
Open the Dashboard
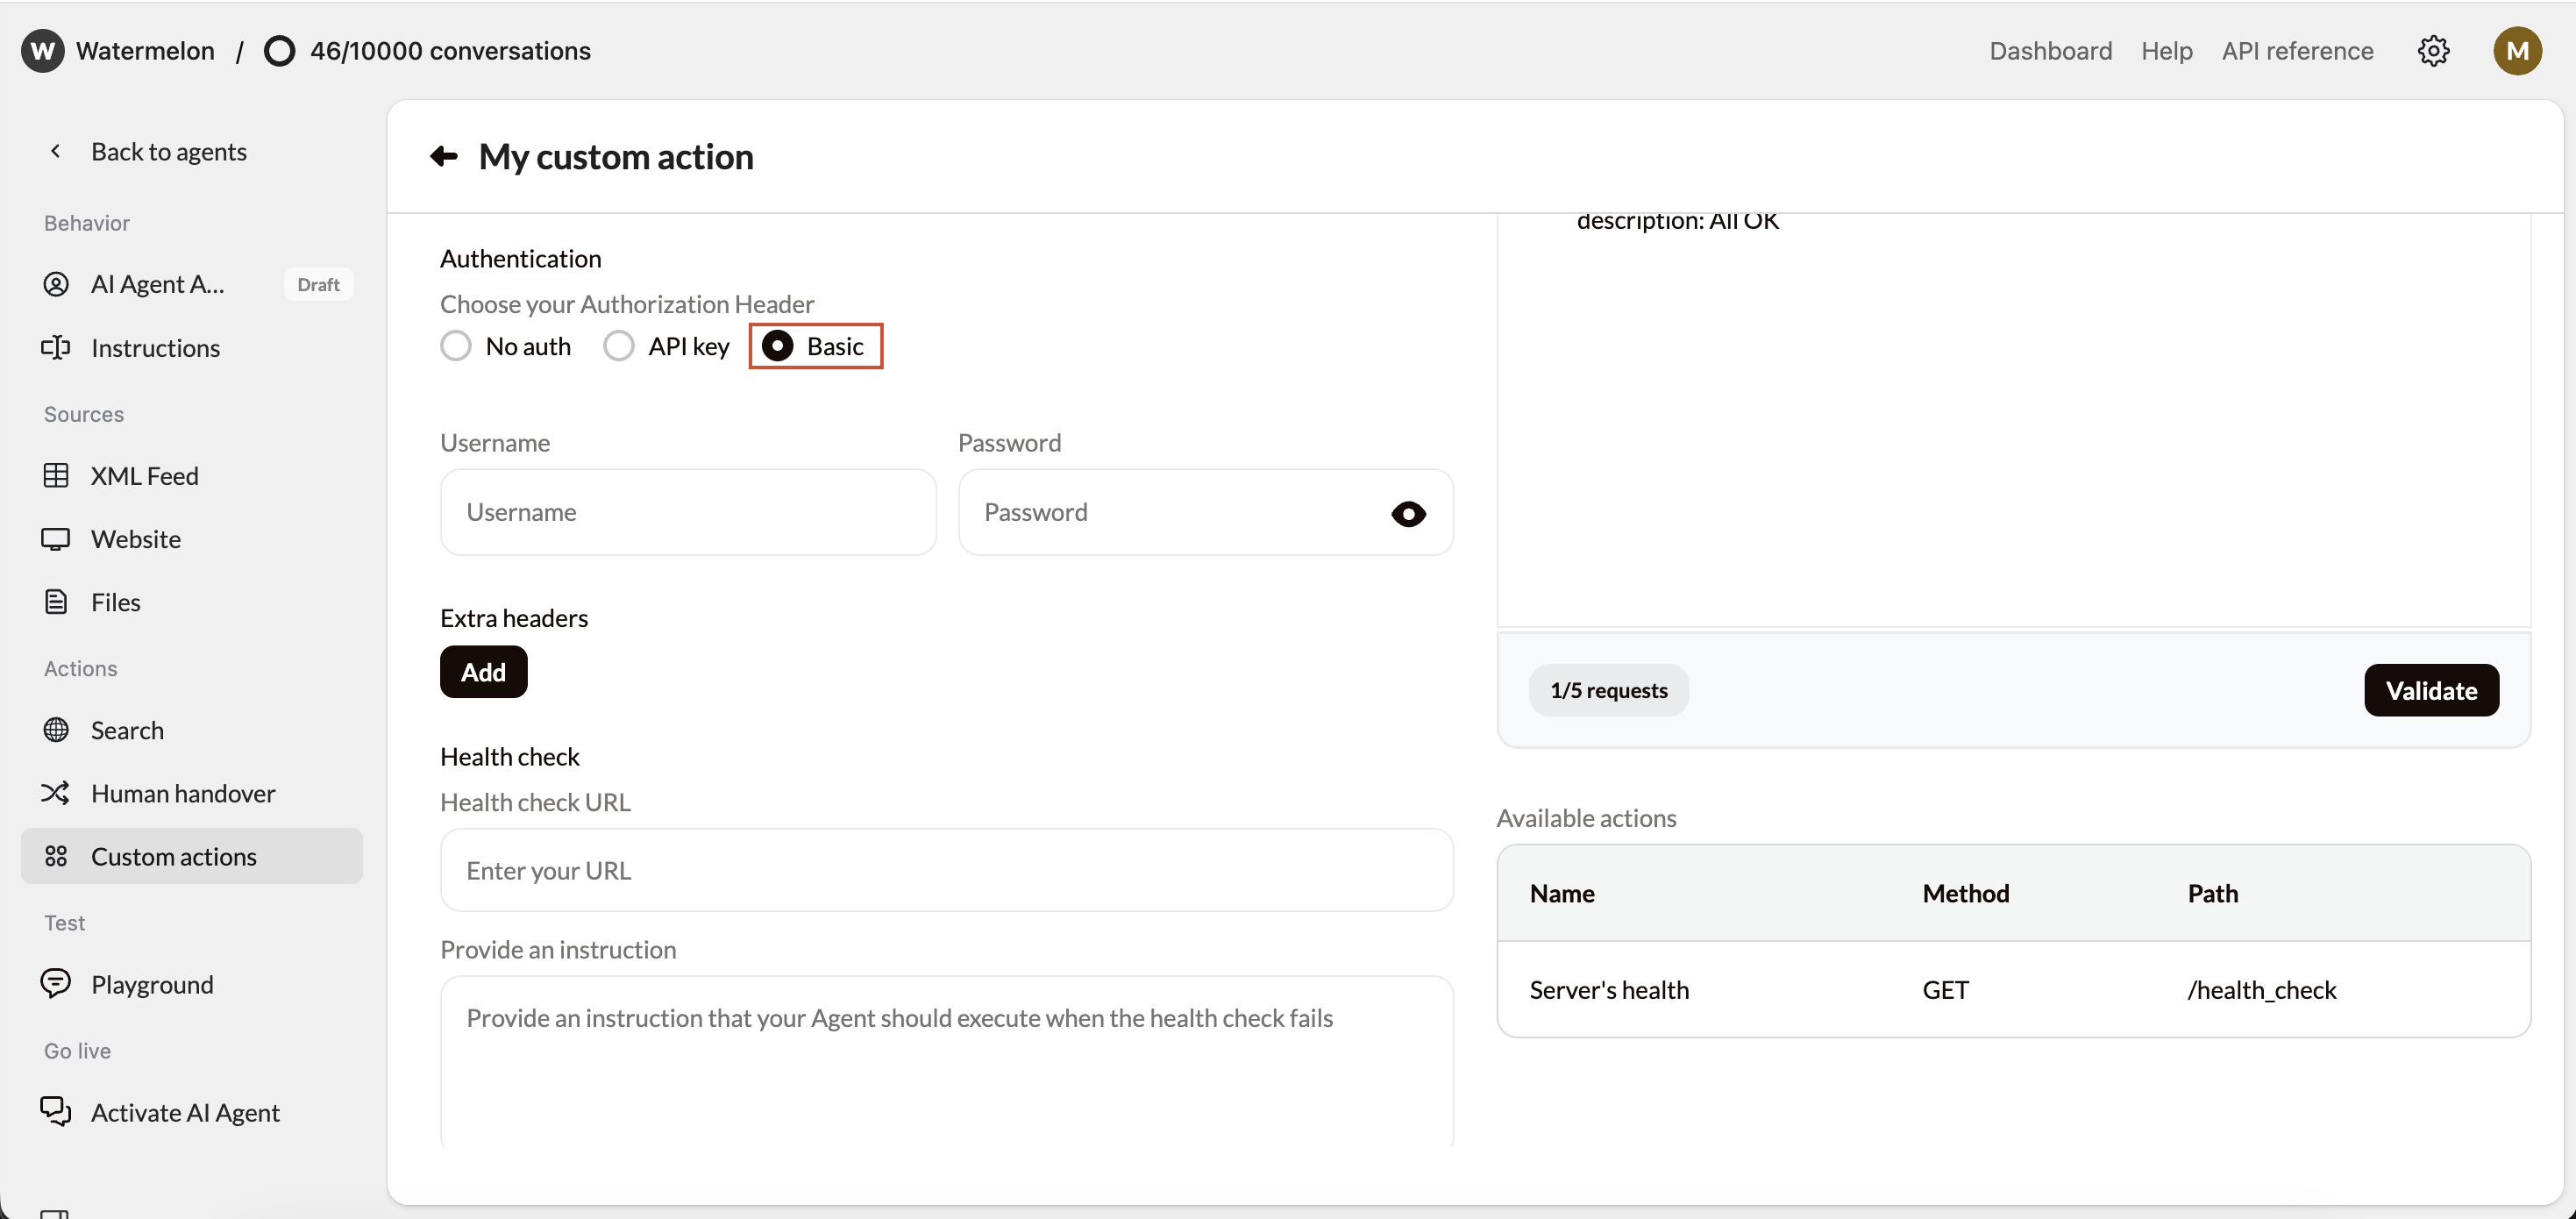[x=2050, y=51]
